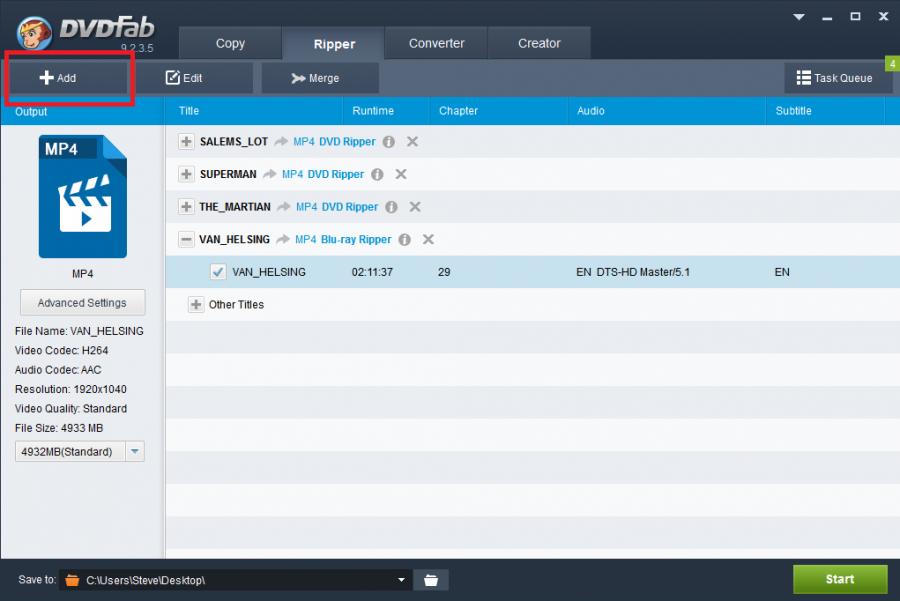Click the Advanced Settings button
The width and height of the screenshot is (900, 601).
click(x=82, y=303)
